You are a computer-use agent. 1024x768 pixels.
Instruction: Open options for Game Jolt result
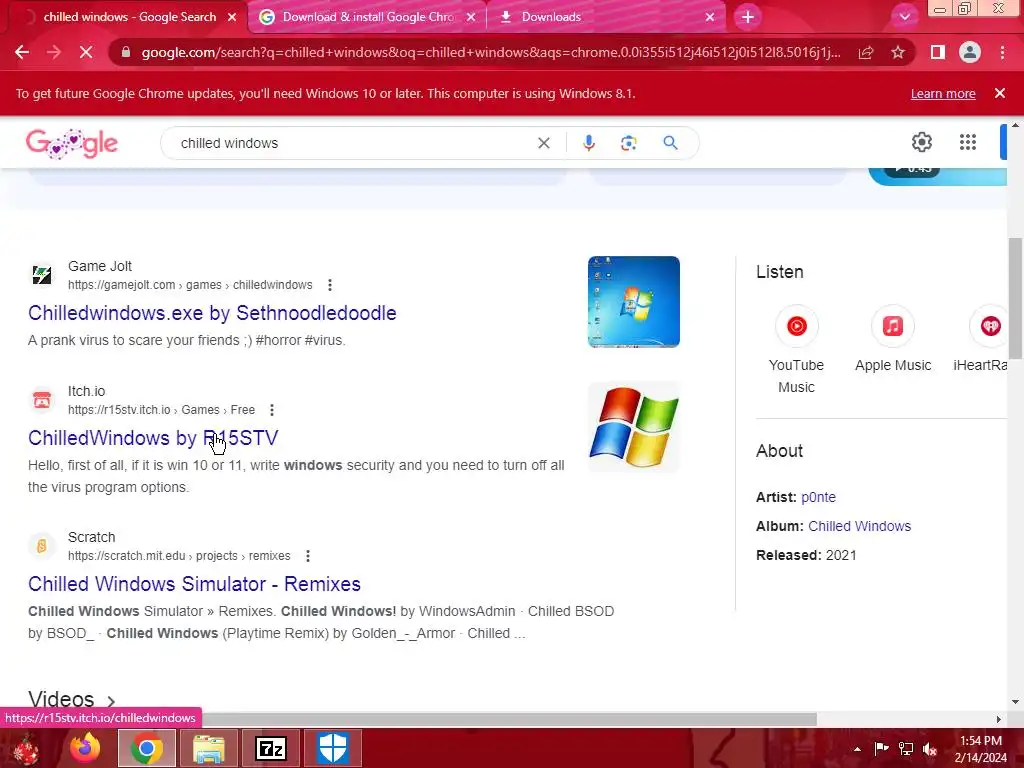coord(330,285)
